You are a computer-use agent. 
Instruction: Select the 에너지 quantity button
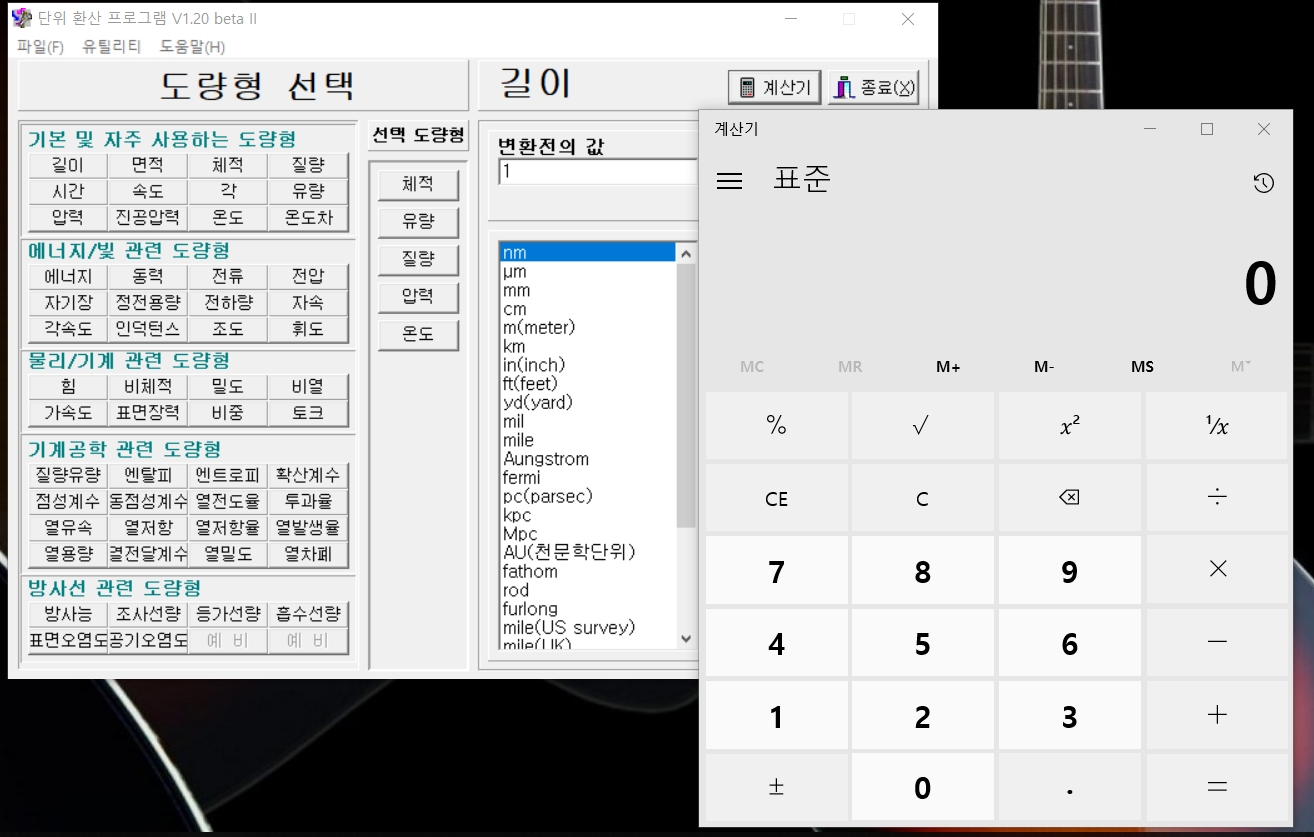pyautogui.click(x=68, y=276)
